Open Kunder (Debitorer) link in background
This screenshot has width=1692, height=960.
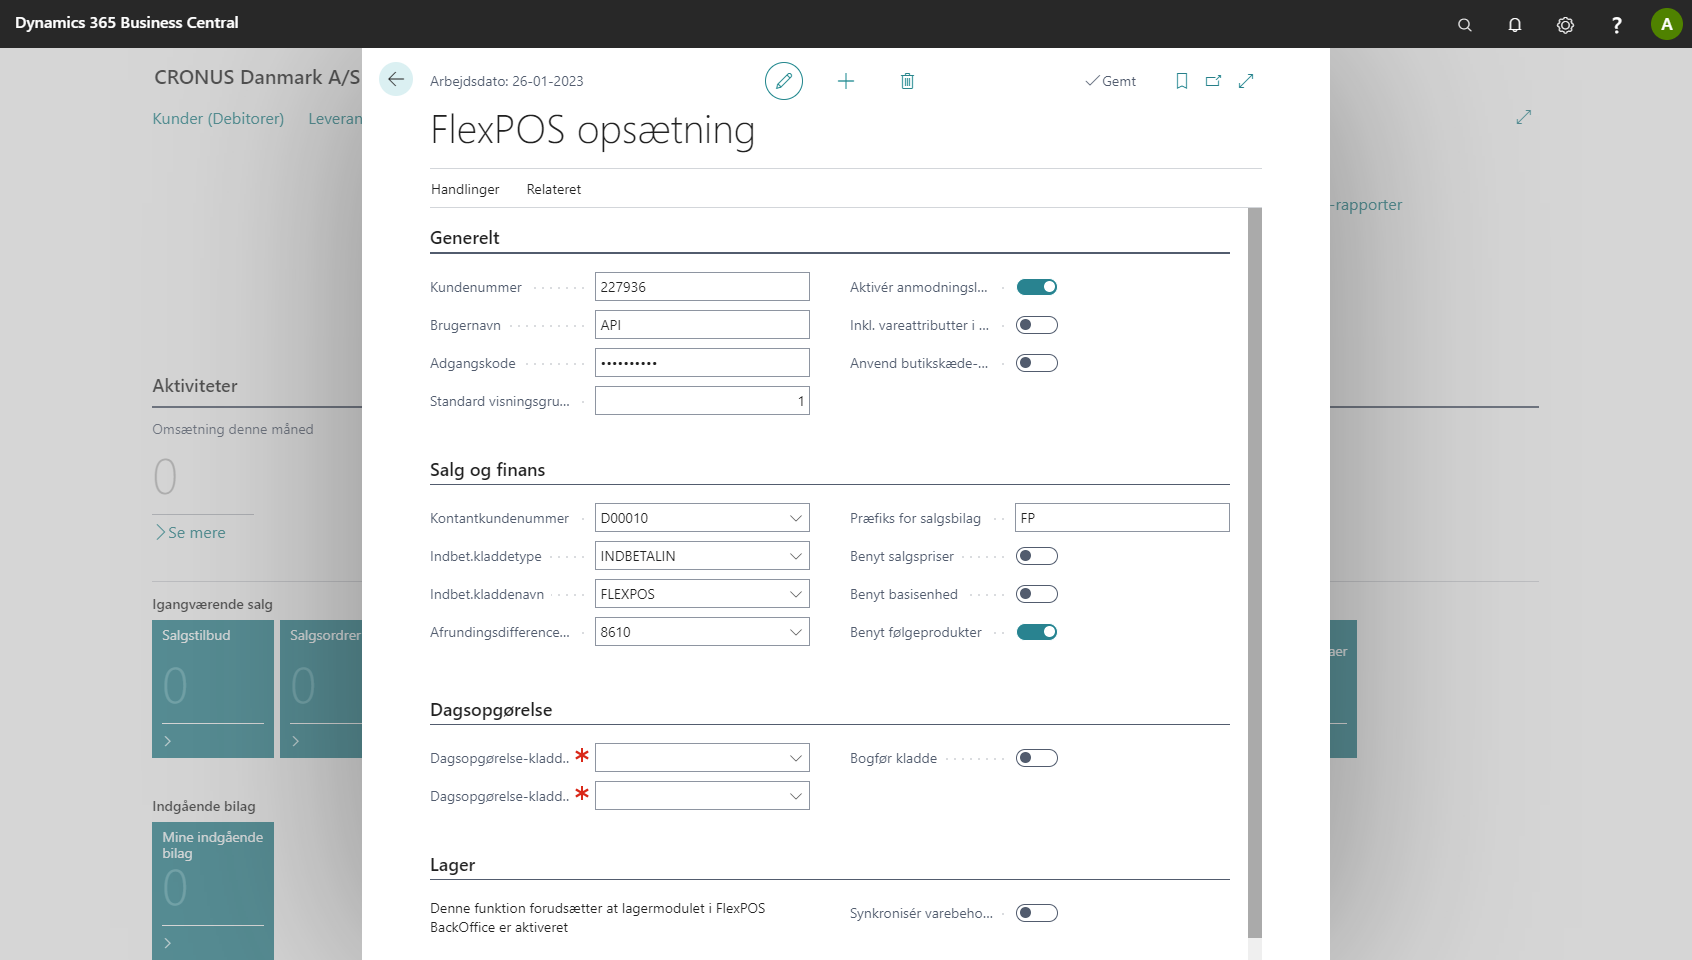click(218, 118)
